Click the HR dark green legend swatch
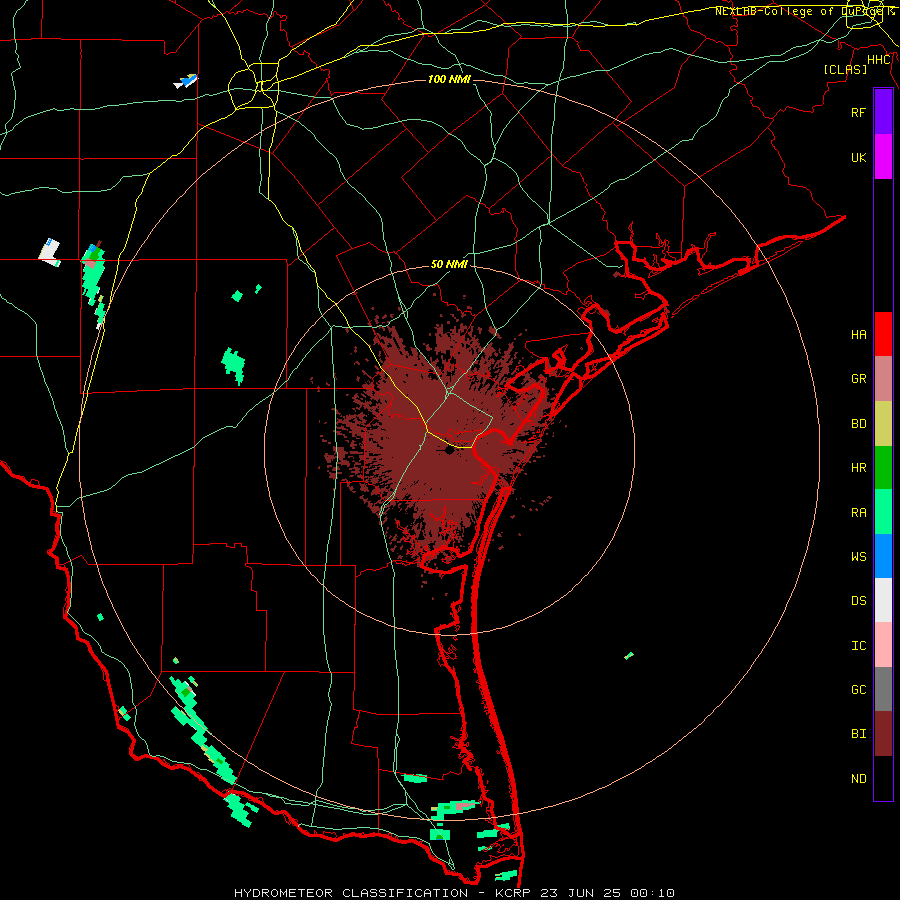The width and height of the screenshot is (900, 900). [883, 468]
